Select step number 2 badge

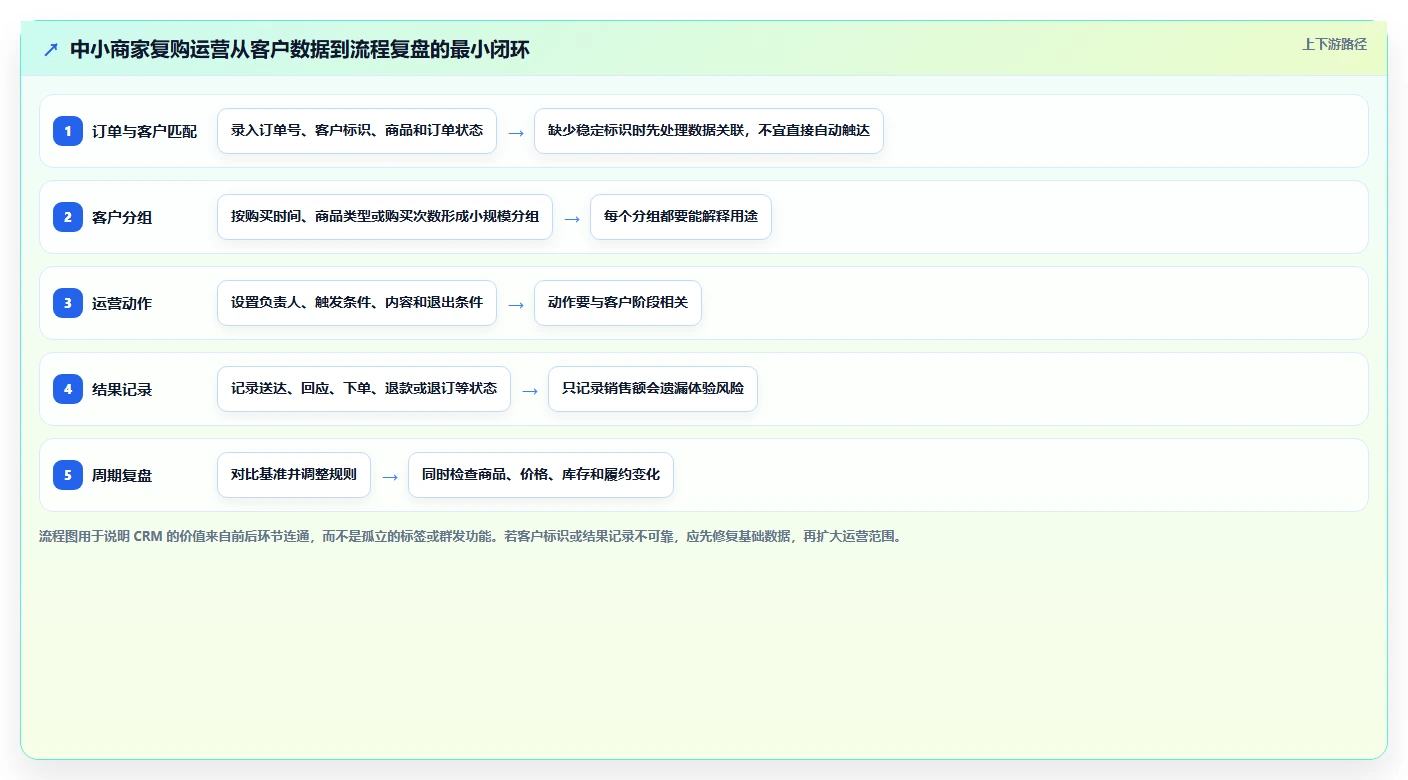pos(68,217)
